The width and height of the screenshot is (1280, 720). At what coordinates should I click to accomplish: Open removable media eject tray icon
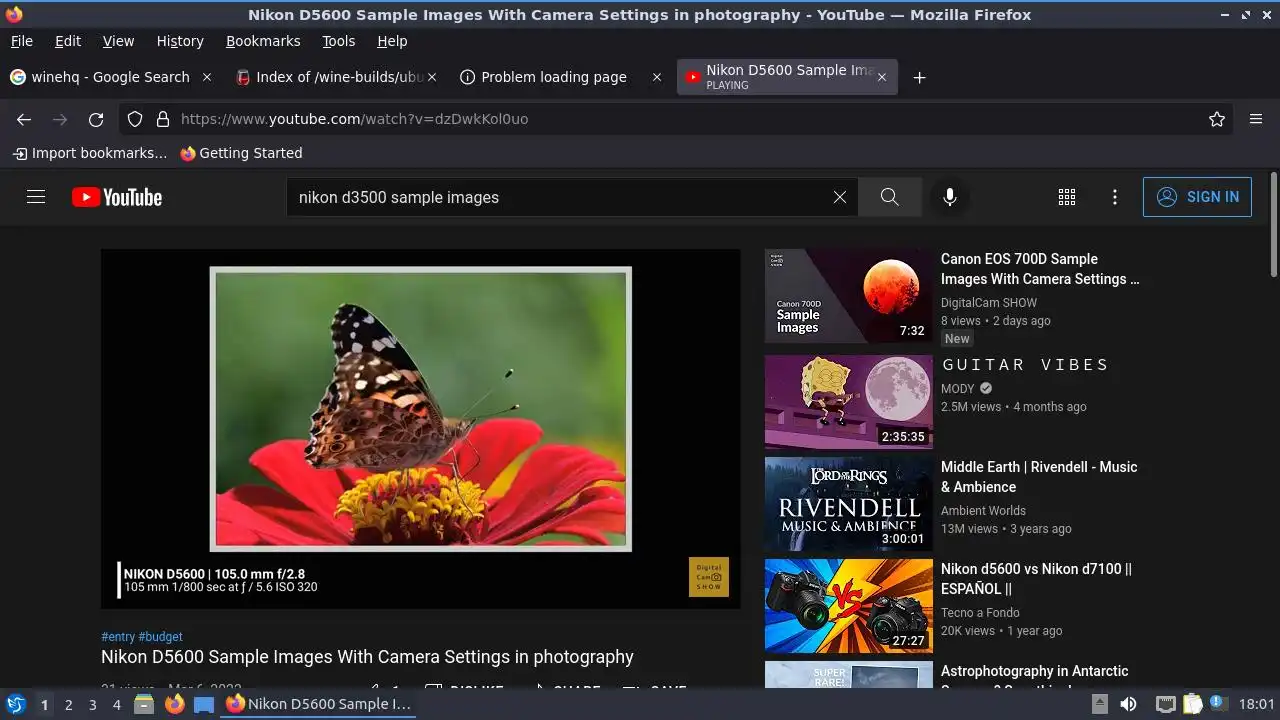(1099, 704)
